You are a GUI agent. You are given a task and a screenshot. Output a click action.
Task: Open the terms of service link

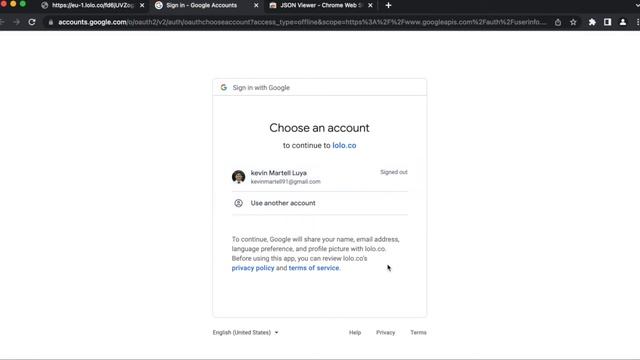(313, 268)
